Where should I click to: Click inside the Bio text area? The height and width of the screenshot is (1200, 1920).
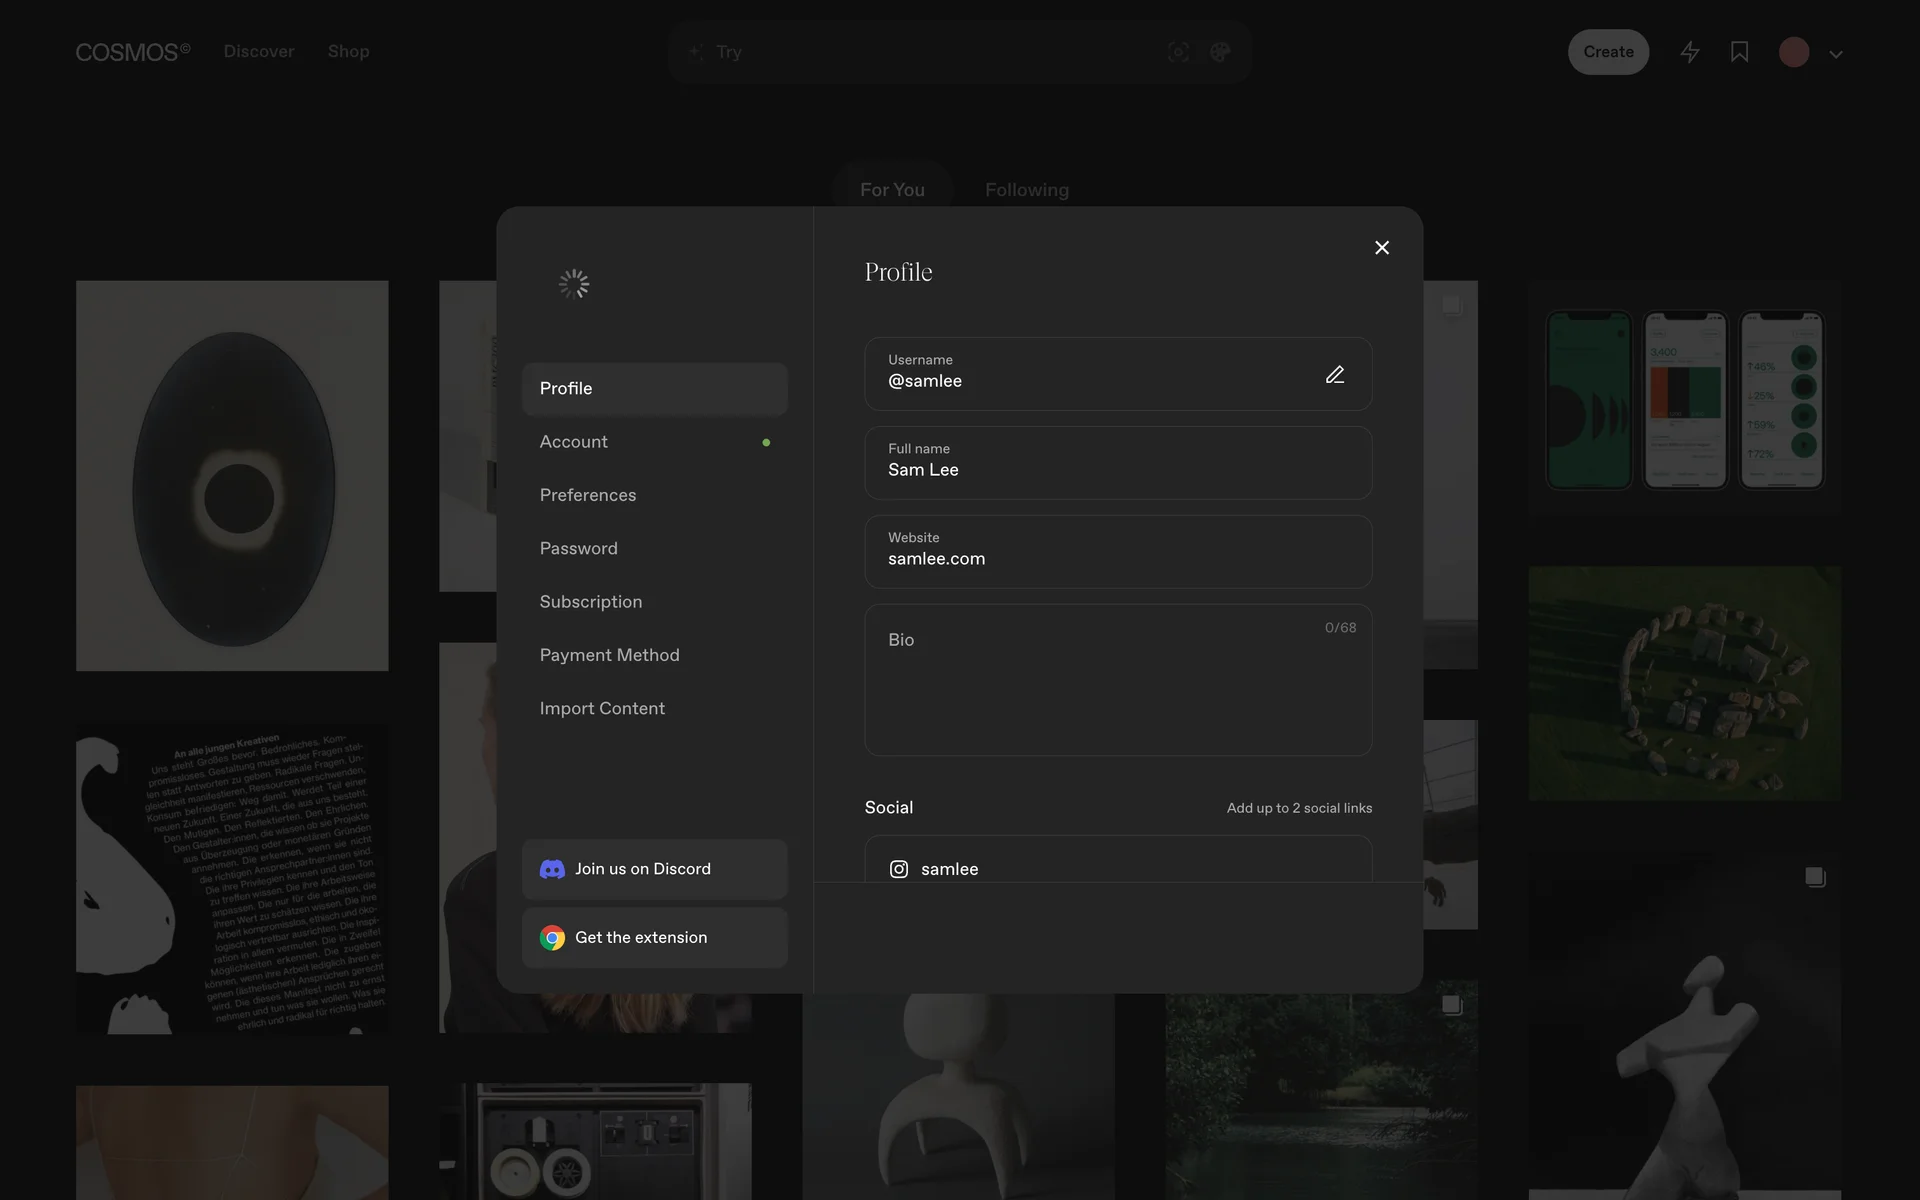[1117, 690]
